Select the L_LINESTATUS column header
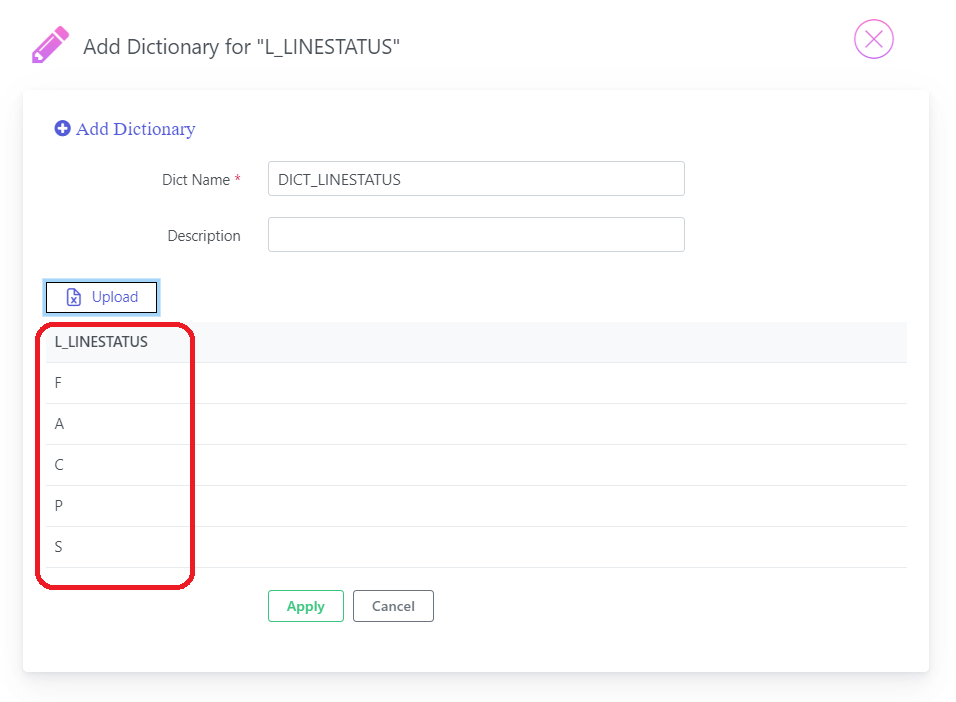 101,342
